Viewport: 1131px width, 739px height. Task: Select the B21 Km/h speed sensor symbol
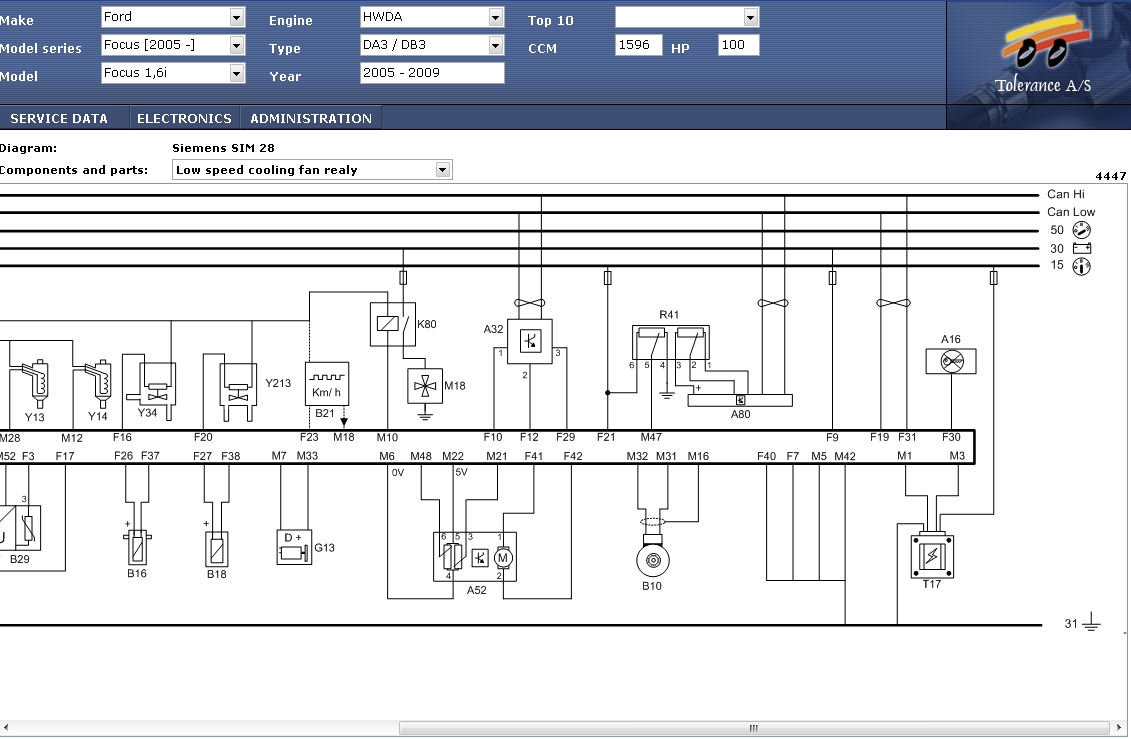(x=327, y=384)
